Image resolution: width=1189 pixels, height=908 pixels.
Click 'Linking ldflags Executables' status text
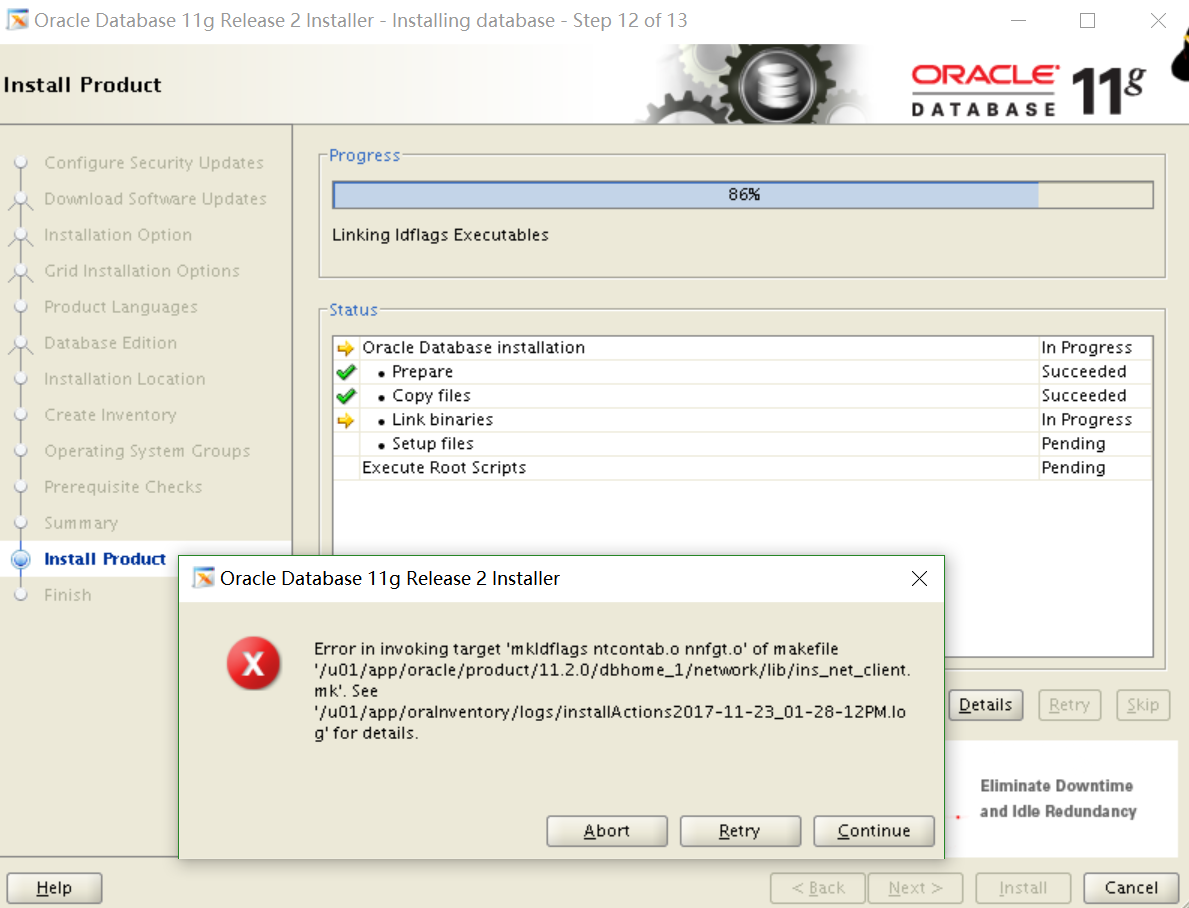click(x=440, y=235)
